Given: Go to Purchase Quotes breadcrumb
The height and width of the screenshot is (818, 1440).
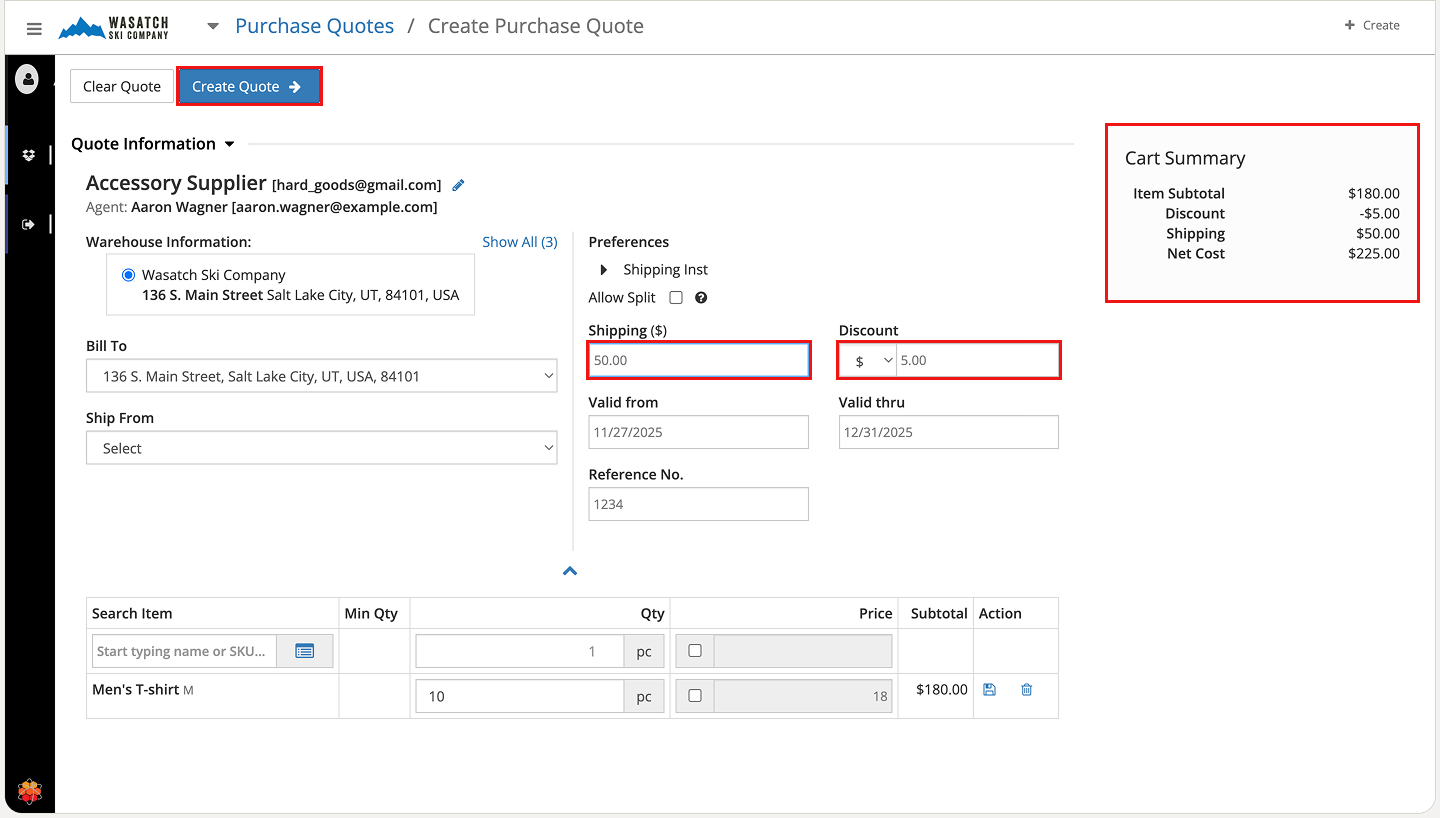Looking at the screenshot, I should [314, 26].
